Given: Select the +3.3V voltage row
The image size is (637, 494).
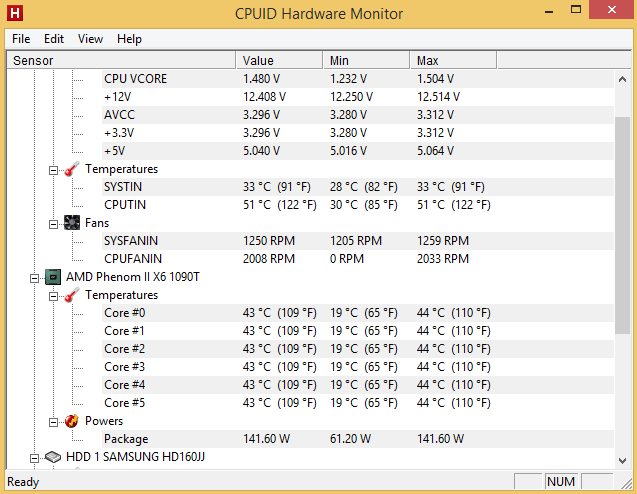Looking at the screenshot, I should [x=358, y=133].
